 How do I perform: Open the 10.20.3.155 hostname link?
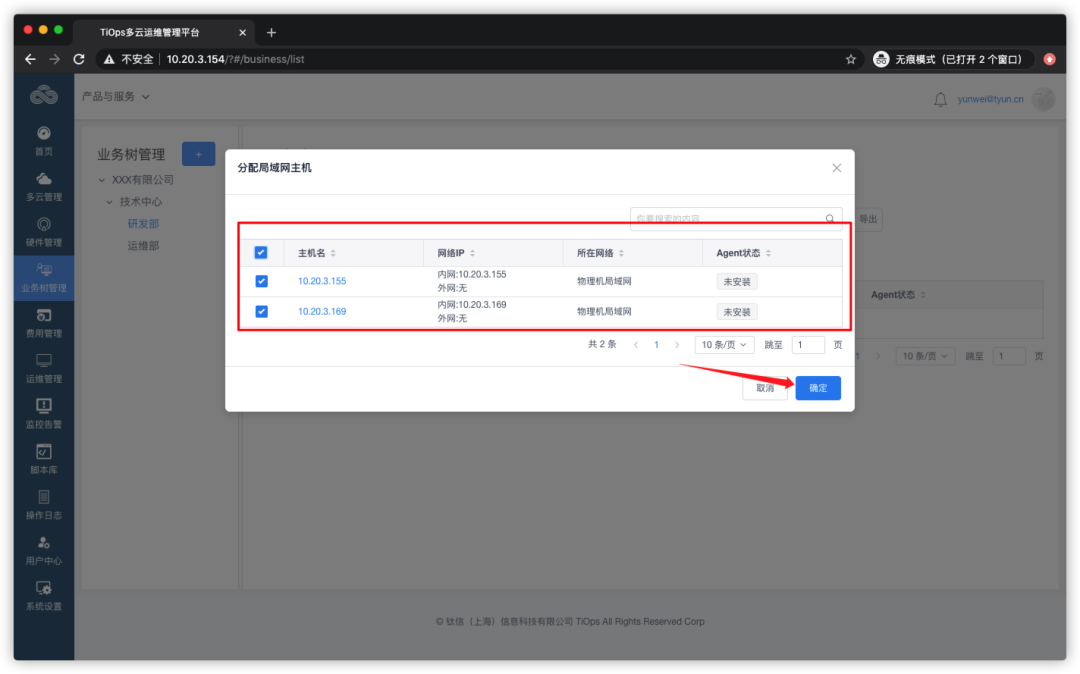point(321,281)
